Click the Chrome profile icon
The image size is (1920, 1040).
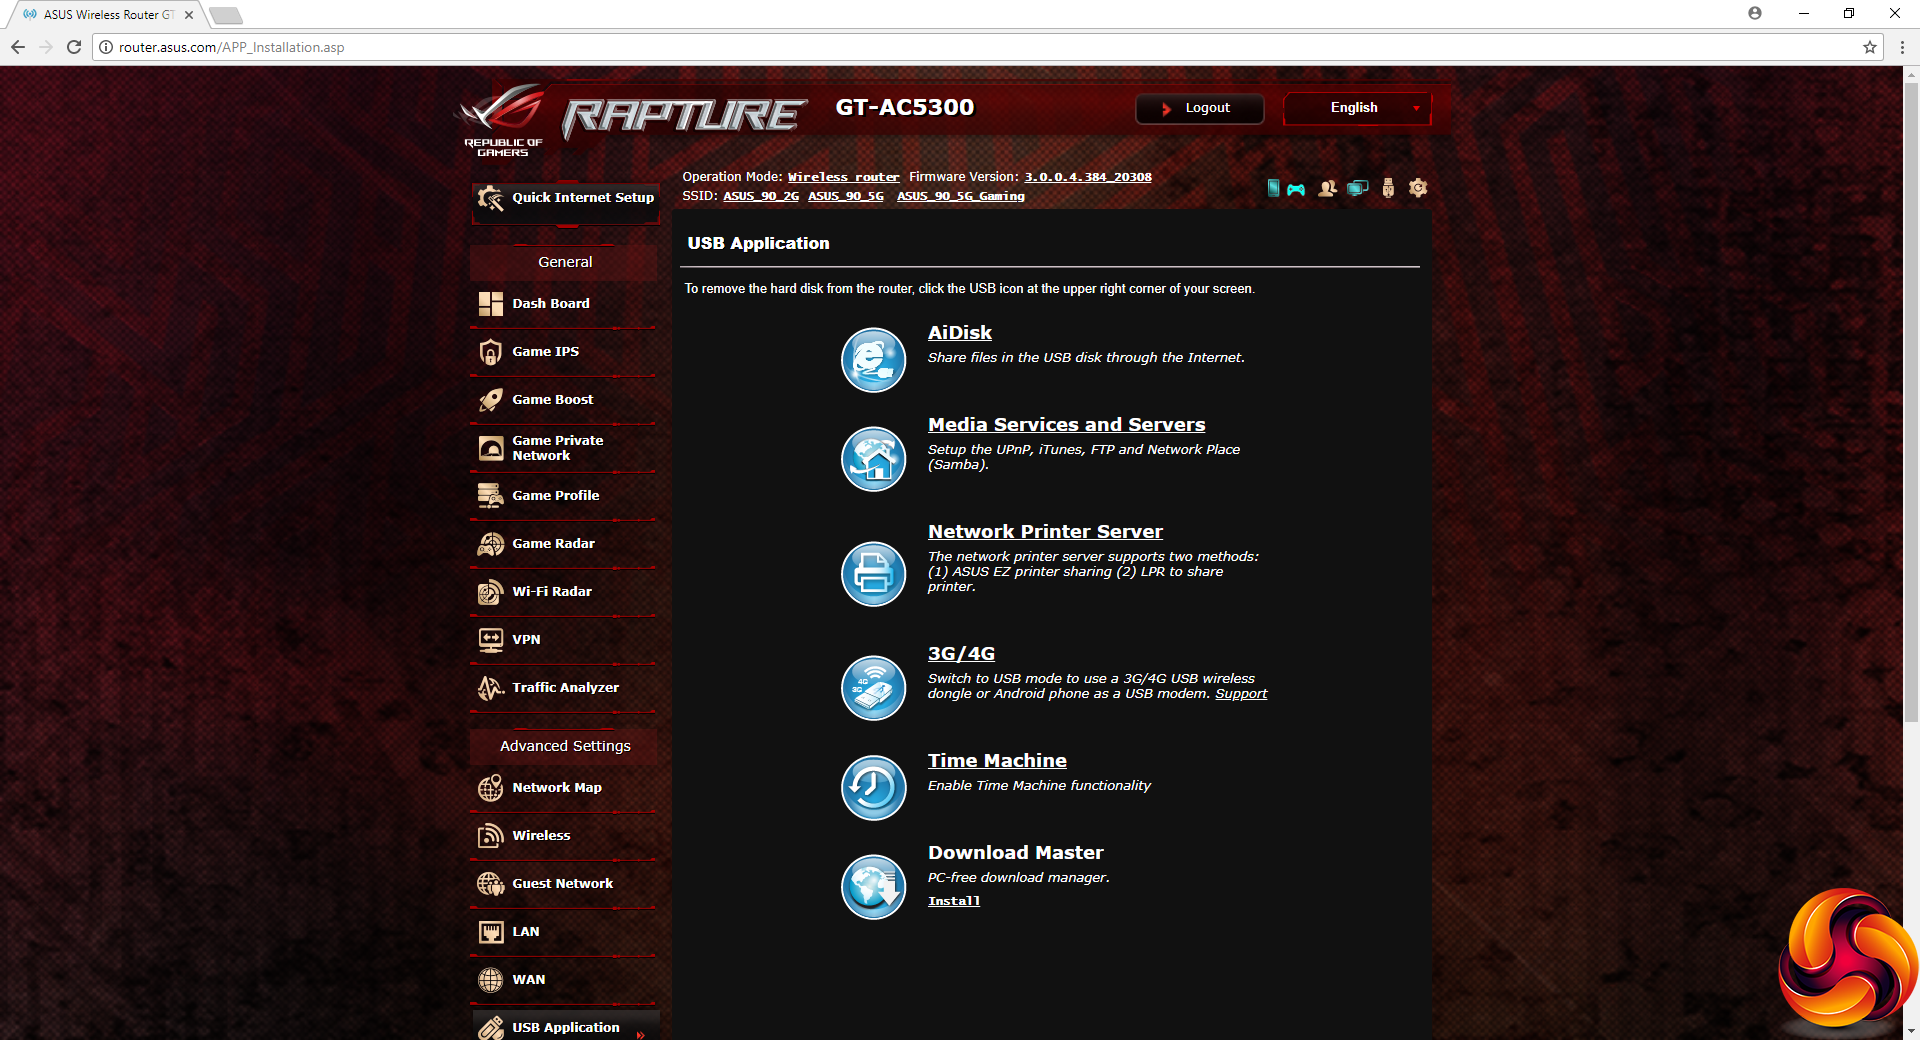pos(1755,13)
